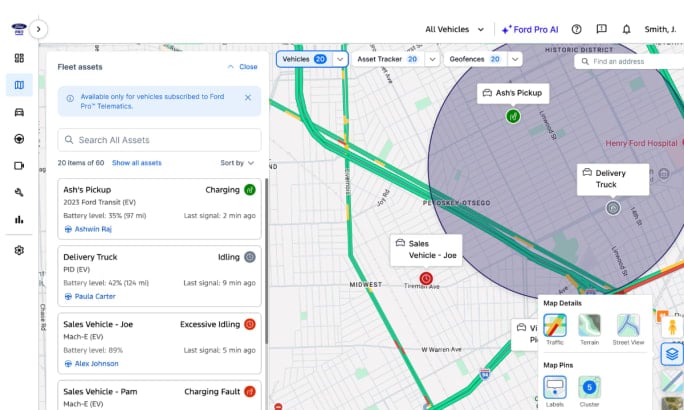Toggle the map layers button
The image size is (684, 410).
[672, 354]
